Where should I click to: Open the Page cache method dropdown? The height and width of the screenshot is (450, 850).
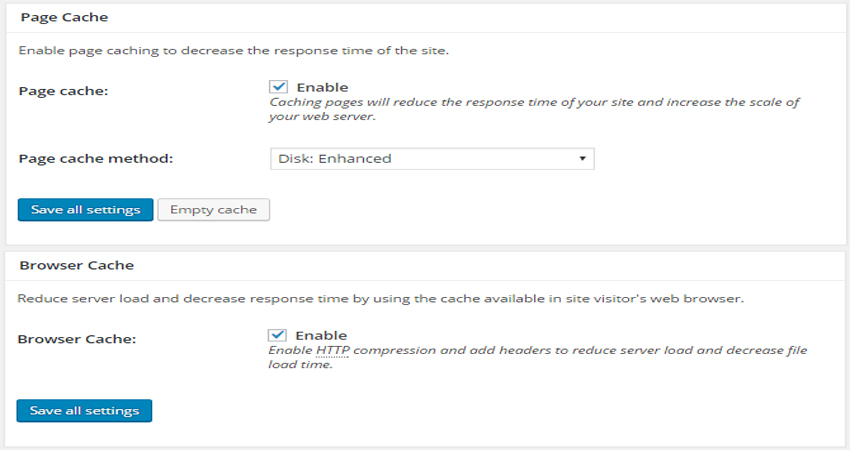point(432,159)
